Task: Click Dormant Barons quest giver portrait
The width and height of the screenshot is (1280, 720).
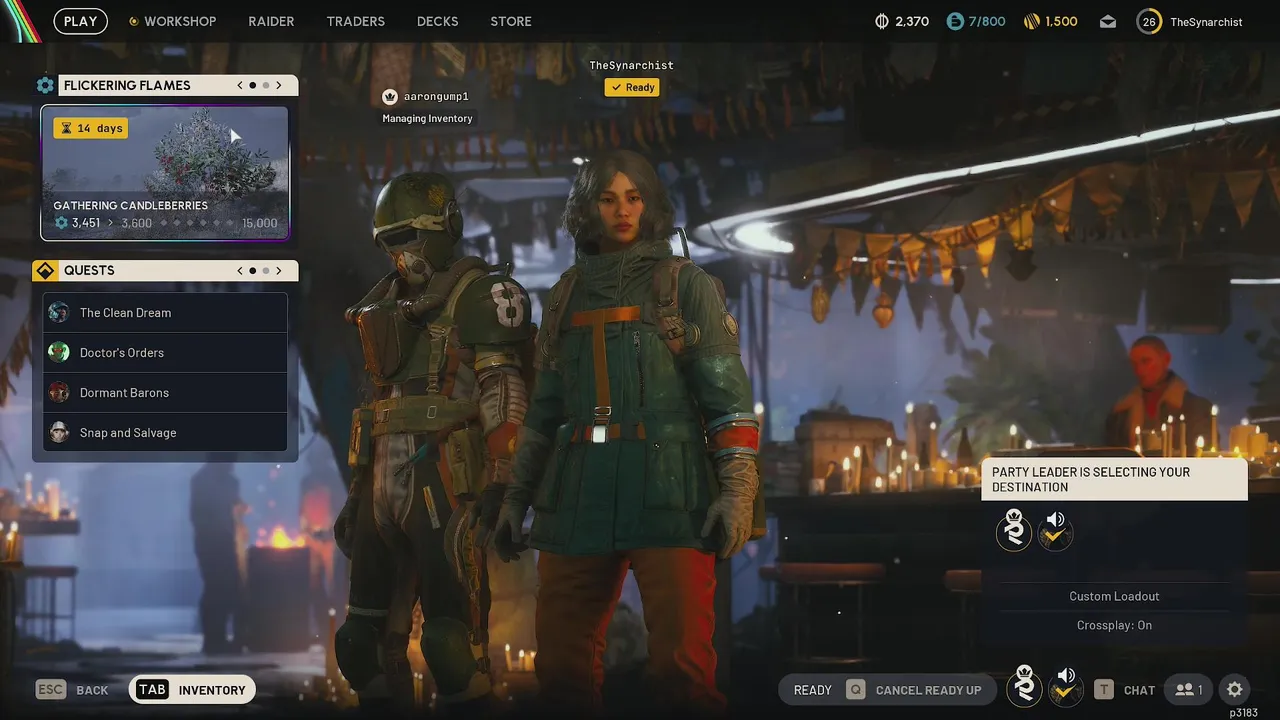Action: (x=59, y=392)
